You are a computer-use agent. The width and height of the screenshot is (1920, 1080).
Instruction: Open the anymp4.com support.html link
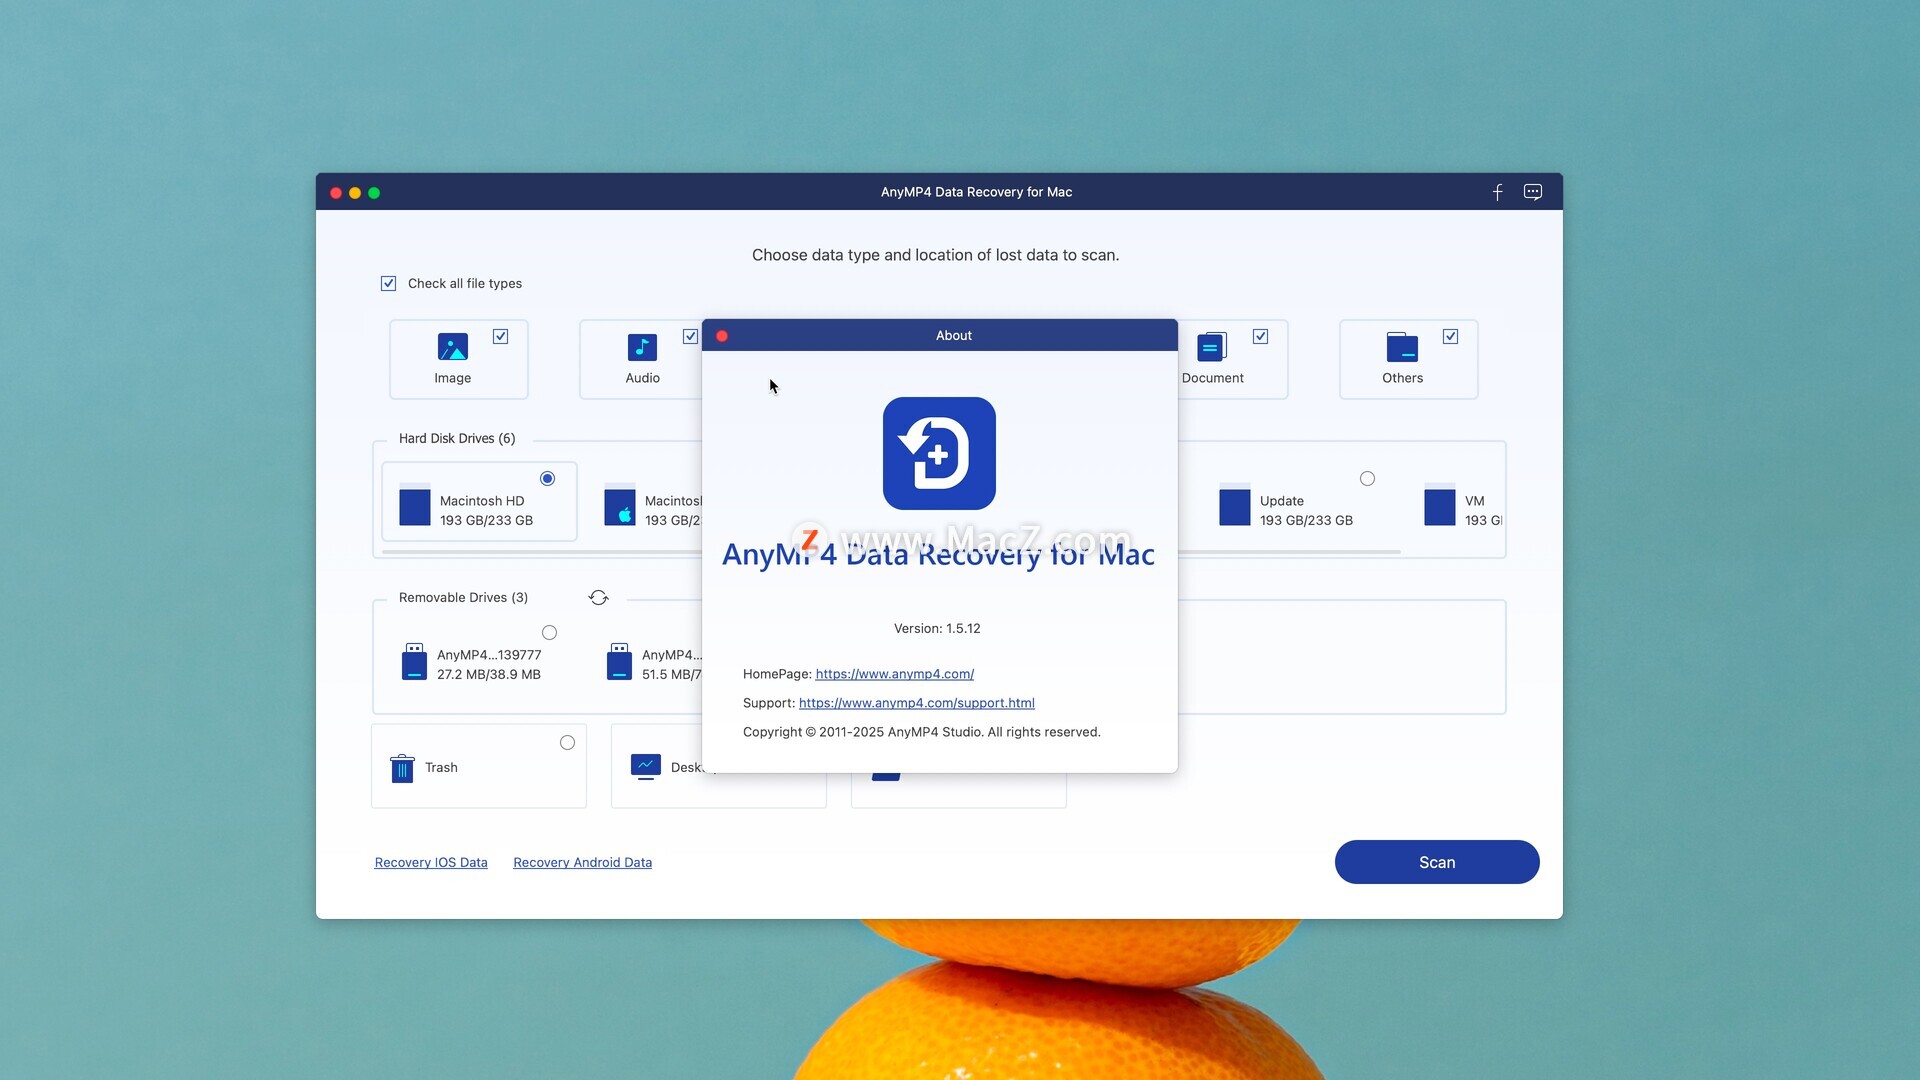tap(916, 703)
